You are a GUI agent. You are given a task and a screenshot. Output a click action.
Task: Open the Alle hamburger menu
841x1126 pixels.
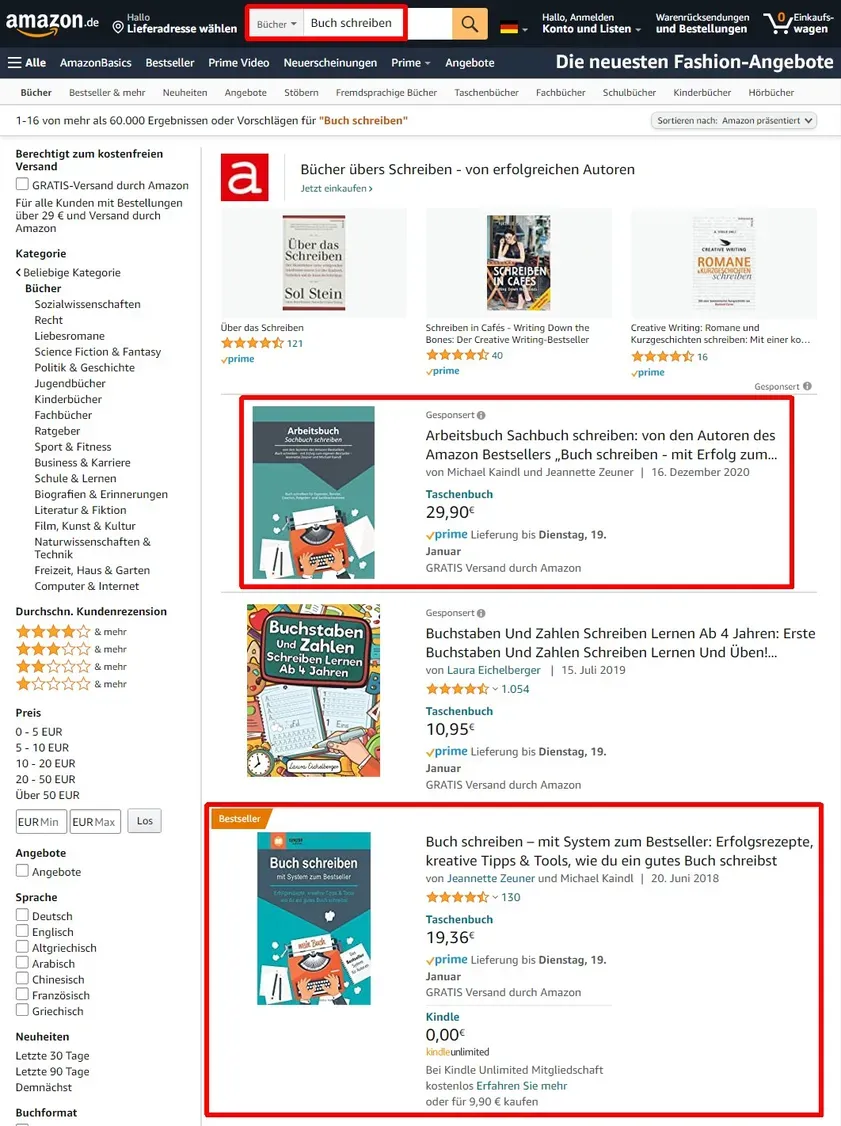click(27, 62)
